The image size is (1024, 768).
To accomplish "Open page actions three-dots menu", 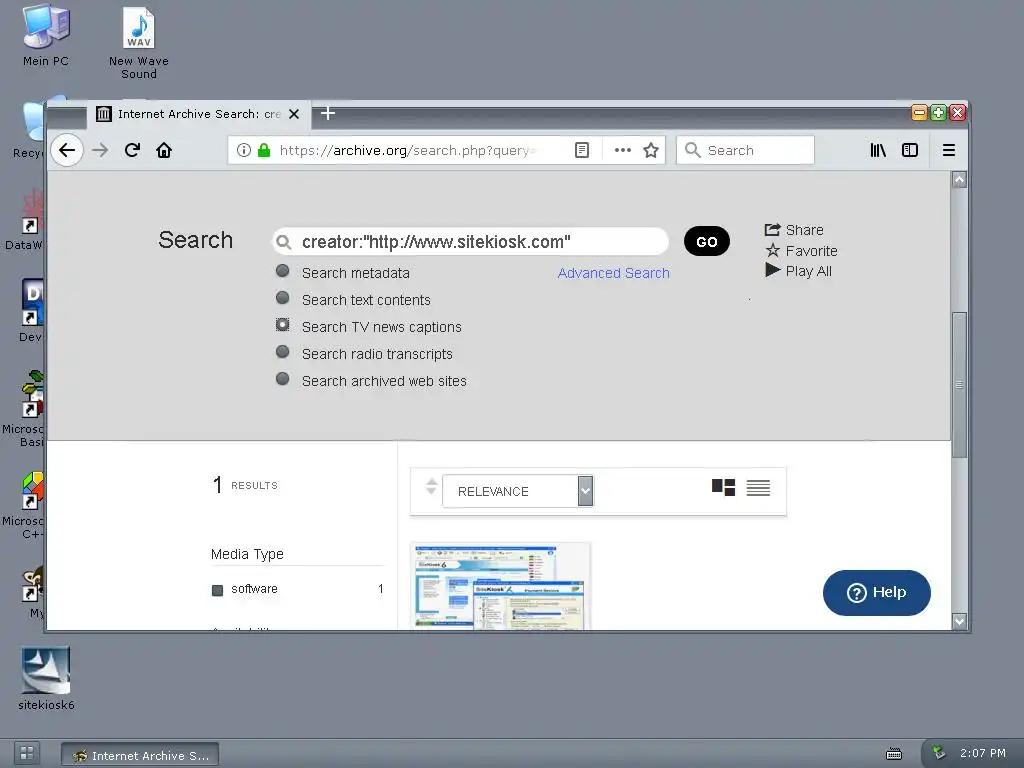I will pyautogui.click(x=623, y=150).
